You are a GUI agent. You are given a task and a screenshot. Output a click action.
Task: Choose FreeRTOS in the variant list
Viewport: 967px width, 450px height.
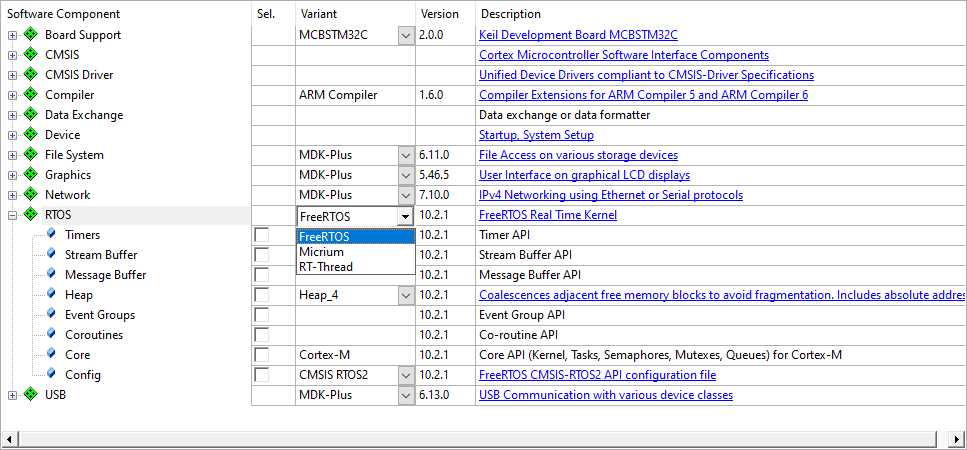355,237
